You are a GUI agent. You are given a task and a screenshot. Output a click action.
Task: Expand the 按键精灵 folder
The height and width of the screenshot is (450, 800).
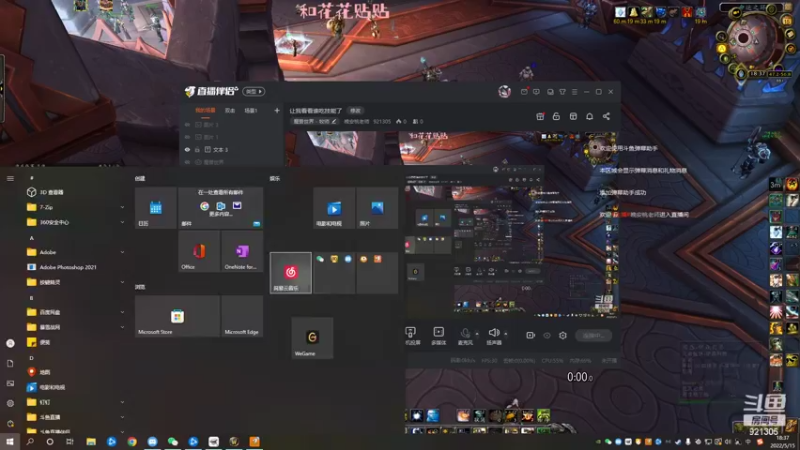click(122, 282)
